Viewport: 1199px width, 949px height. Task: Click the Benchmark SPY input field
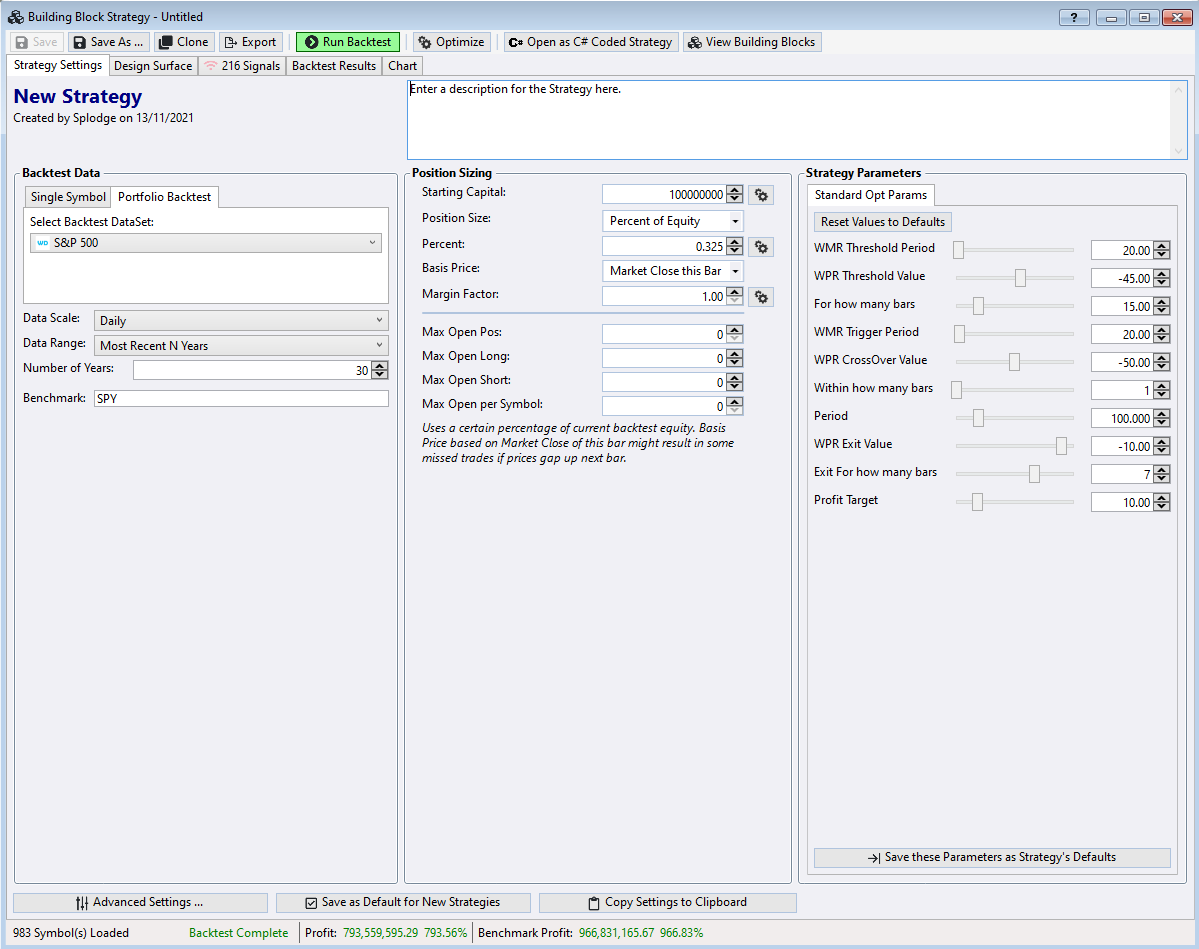click(240, 399)
